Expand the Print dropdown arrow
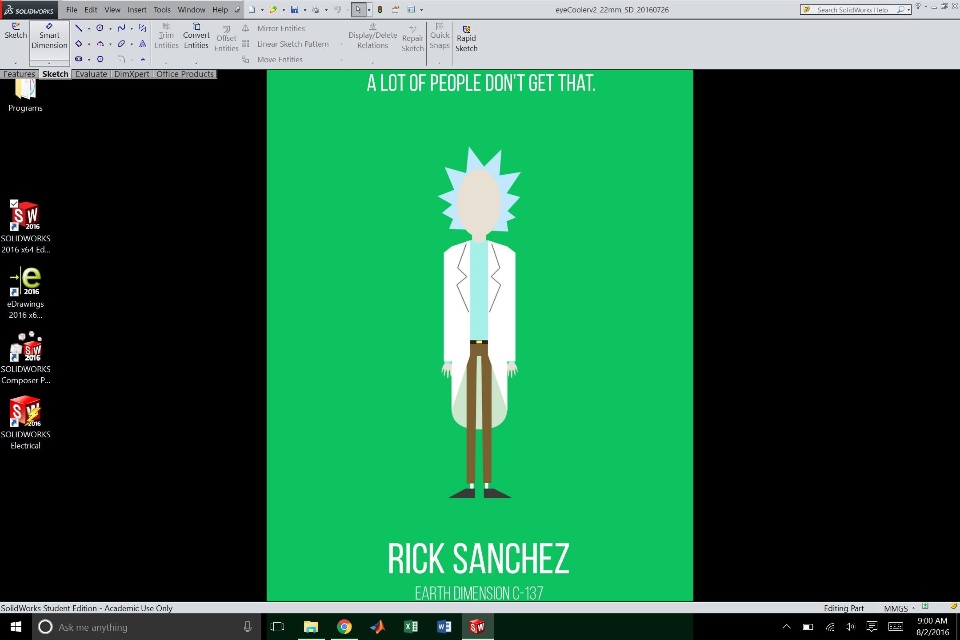Screen dimensions: 960x640 click(326, 10)
